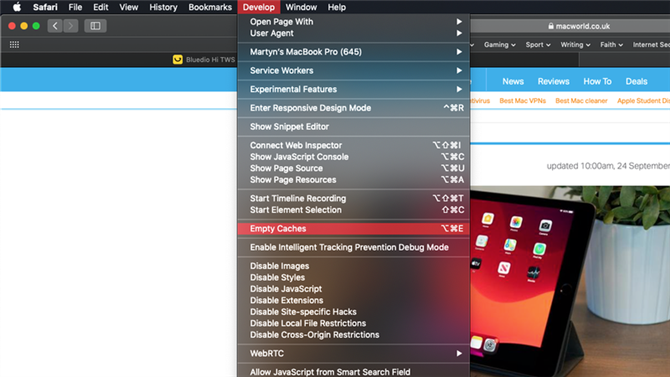Toggle Disable Extensions option
The image size is (670, 377).
pyautogui.click(x=354, y=300)
